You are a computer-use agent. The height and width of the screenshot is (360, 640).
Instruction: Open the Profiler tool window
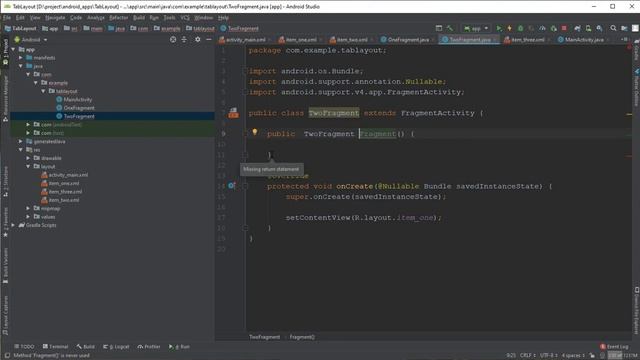(x=149, y=347)
